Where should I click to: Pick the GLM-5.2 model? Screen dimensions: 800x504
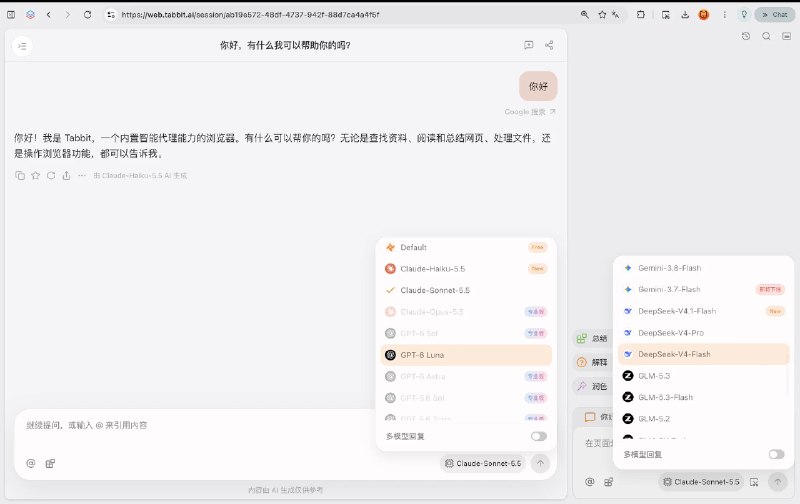click(704, 418)
